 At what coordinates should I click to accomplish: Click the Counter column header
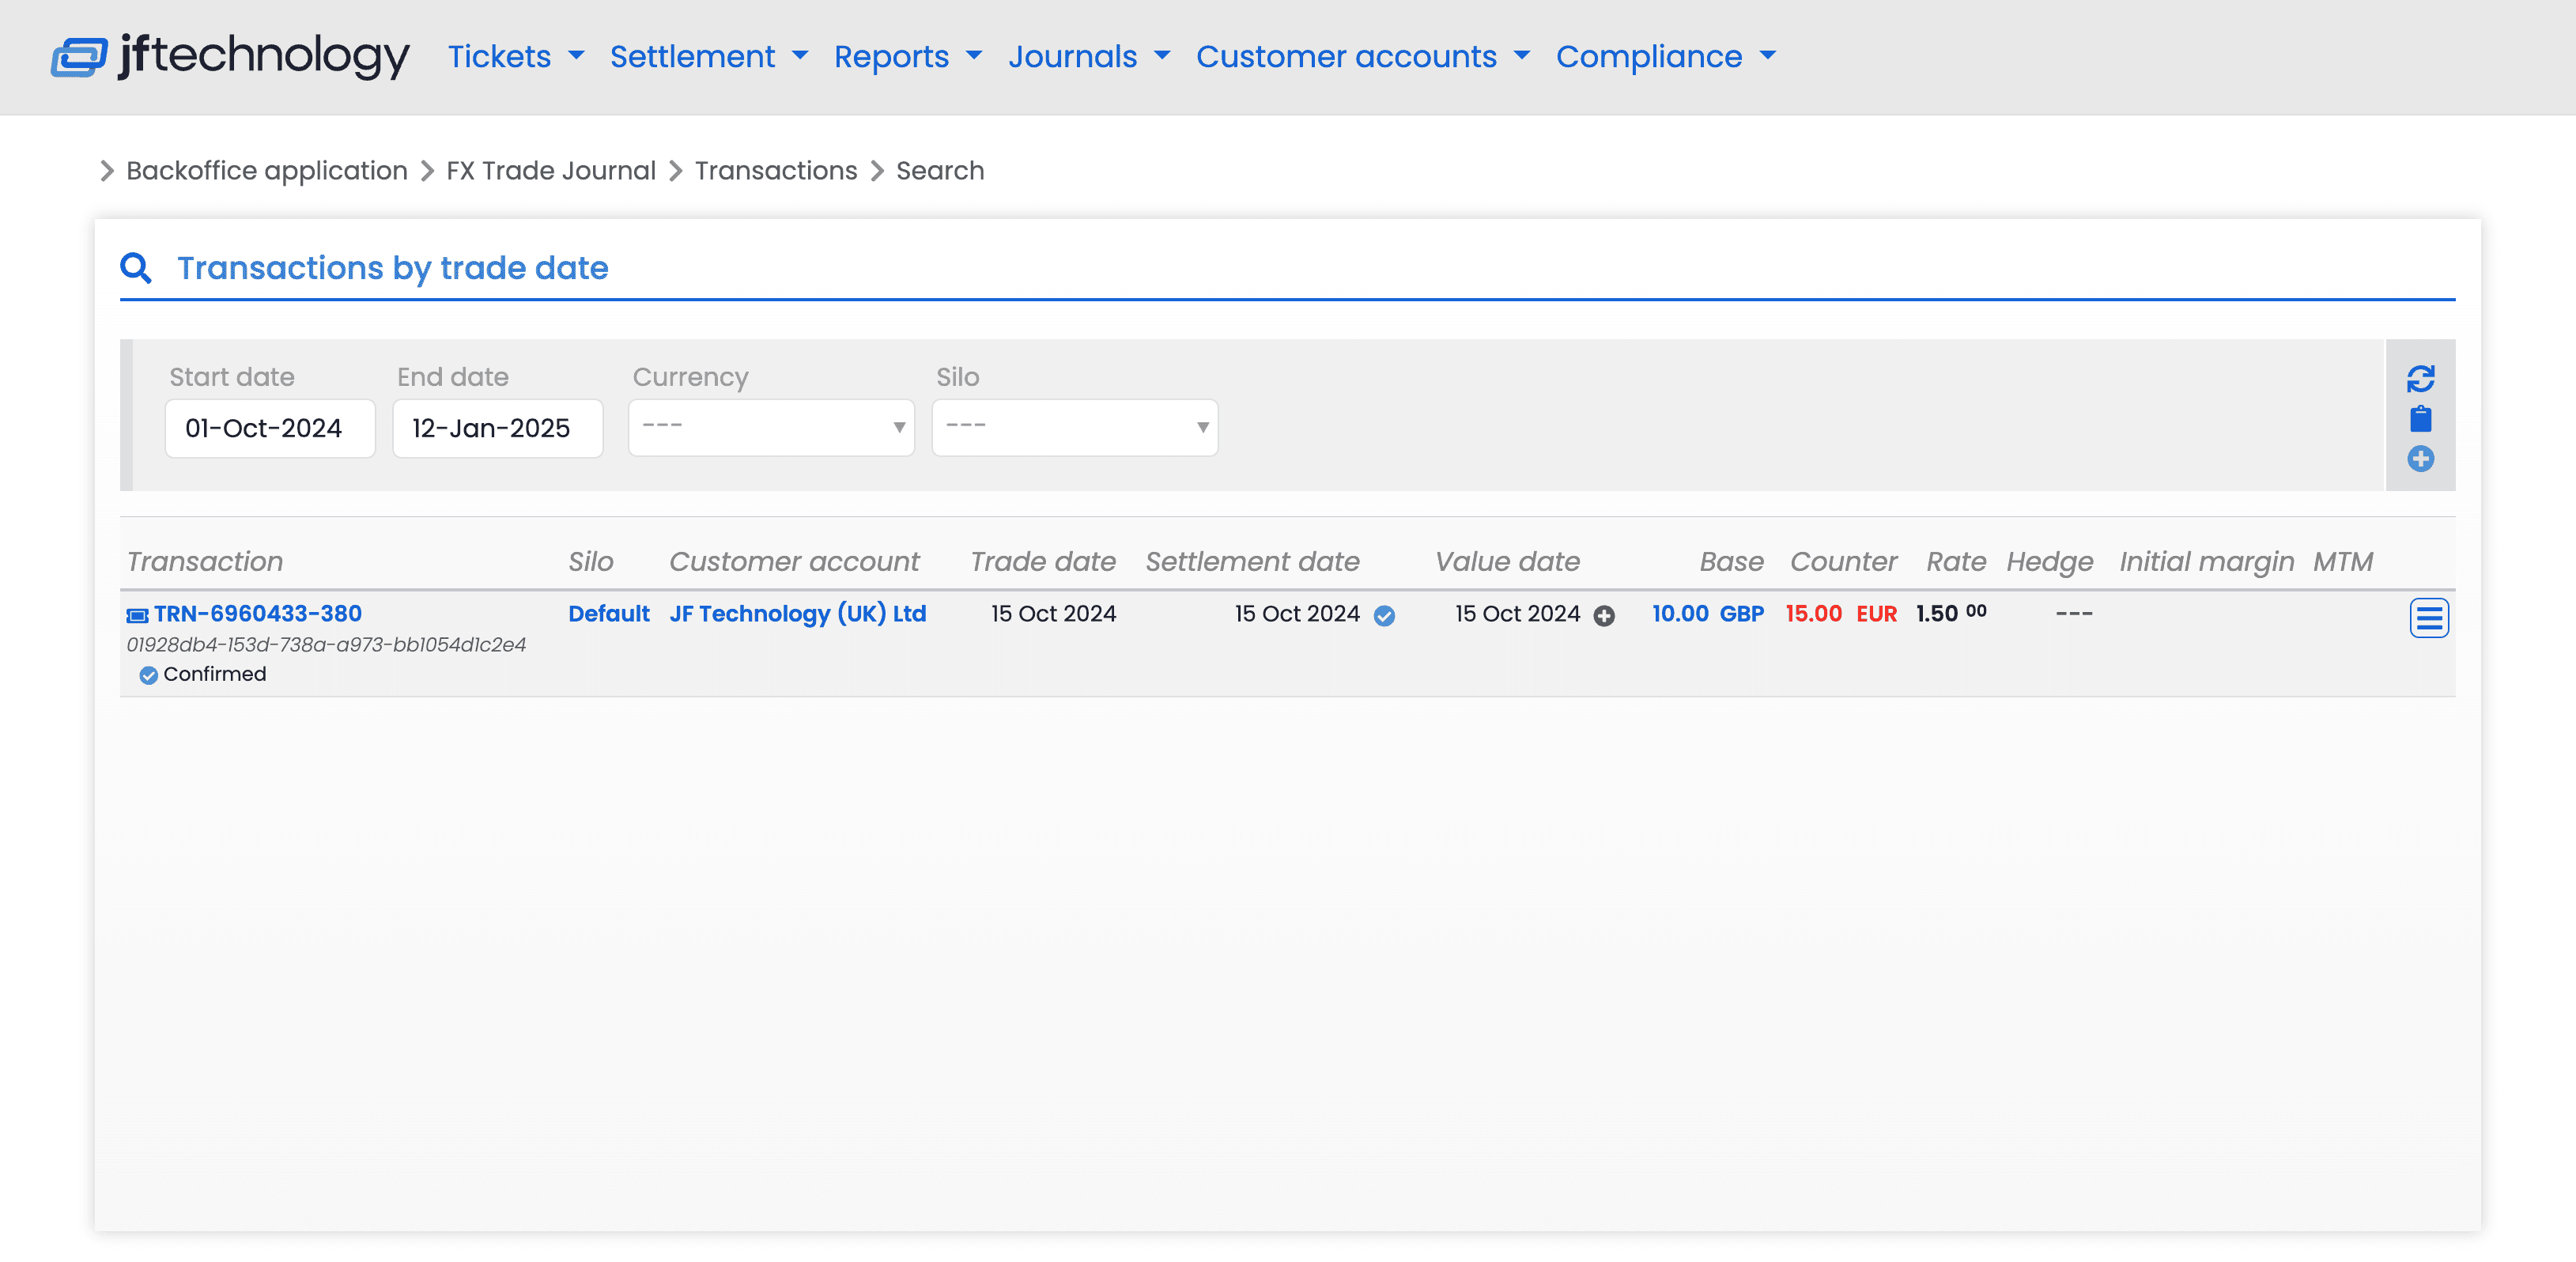(x=1843, y=562)
